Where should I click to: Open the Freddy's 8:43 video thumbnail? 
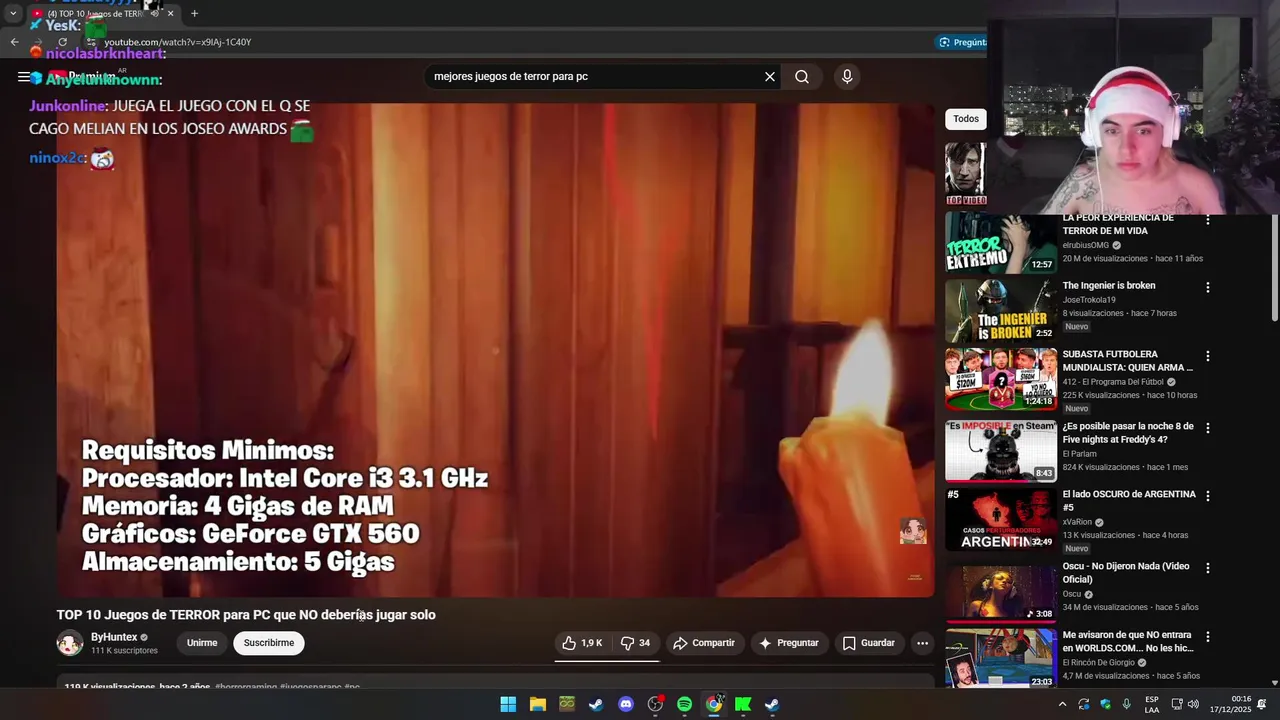[x=1001, y=451]
